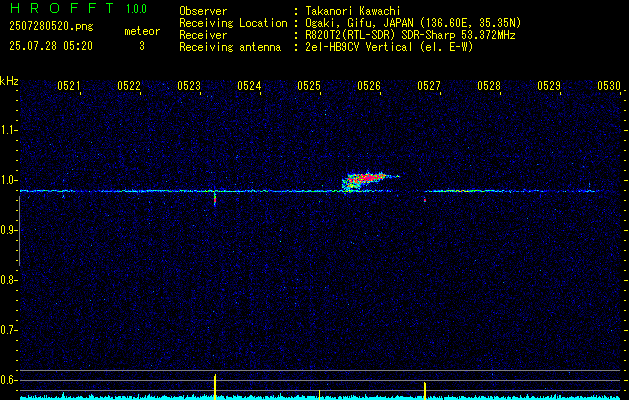Click the Receiver field label
The image size is (629, 400).
[x=203, y=35]
